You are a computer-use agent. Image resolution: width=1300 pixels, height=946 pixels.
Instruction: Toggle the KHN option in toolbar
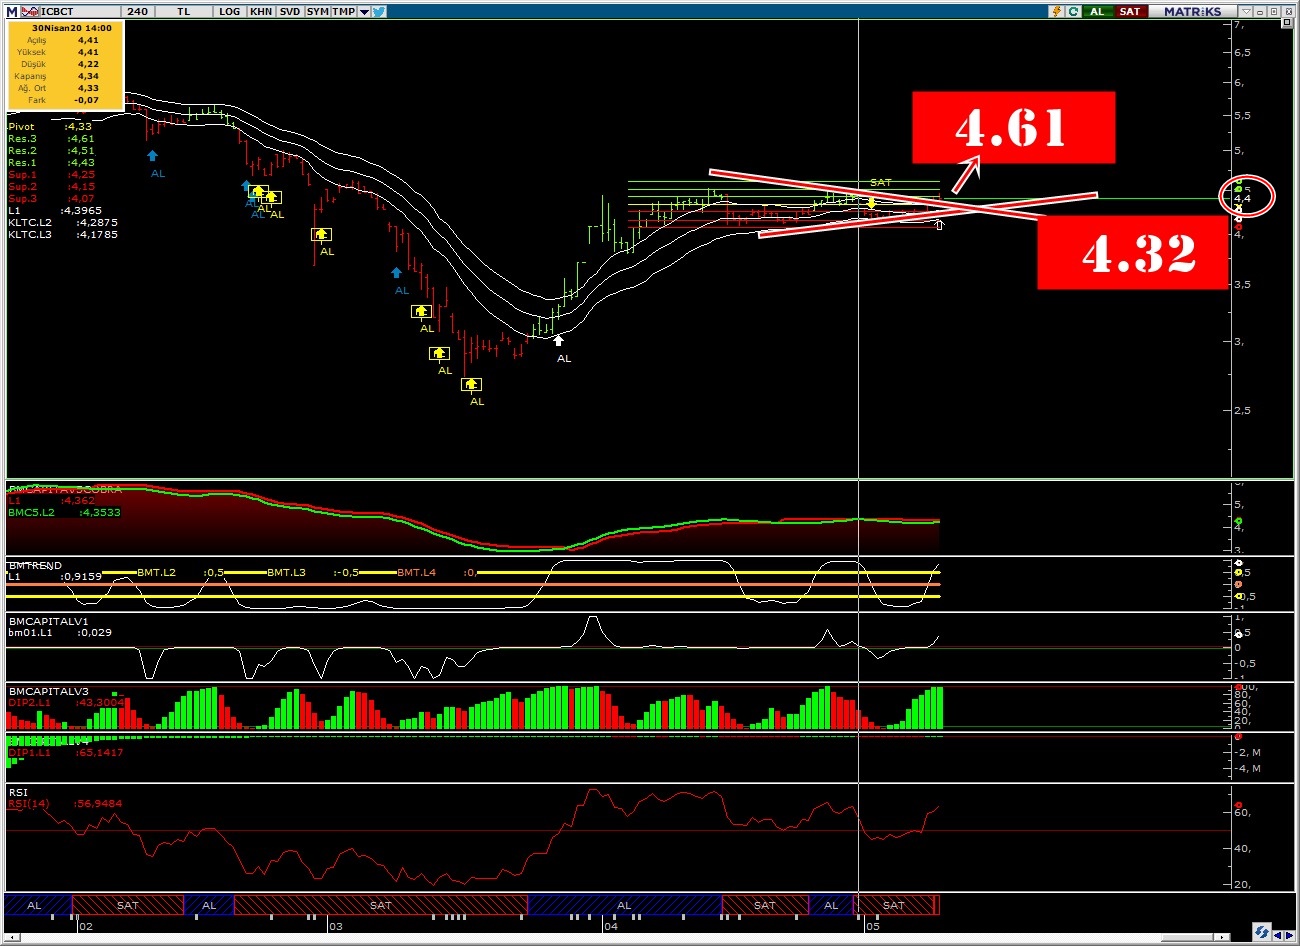click(261, 11)
